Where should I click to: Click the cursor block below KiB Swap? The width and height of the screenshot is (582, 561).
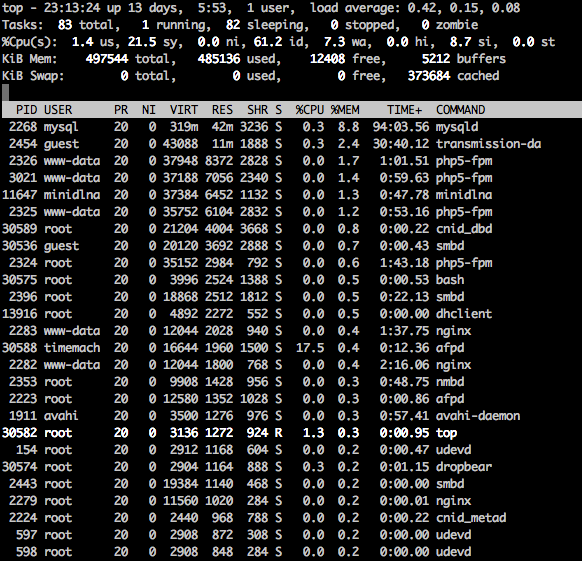click(x=6, y=93)
